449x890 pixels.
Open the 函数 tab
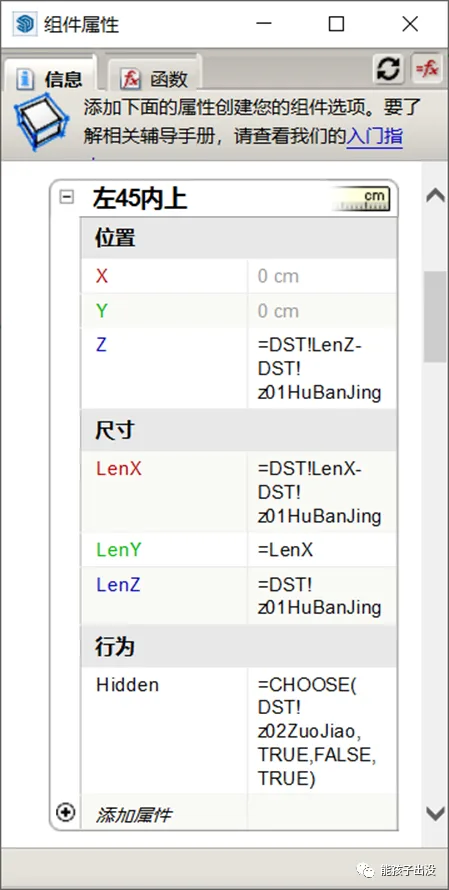pyautogui.click(x=154, y=78)
